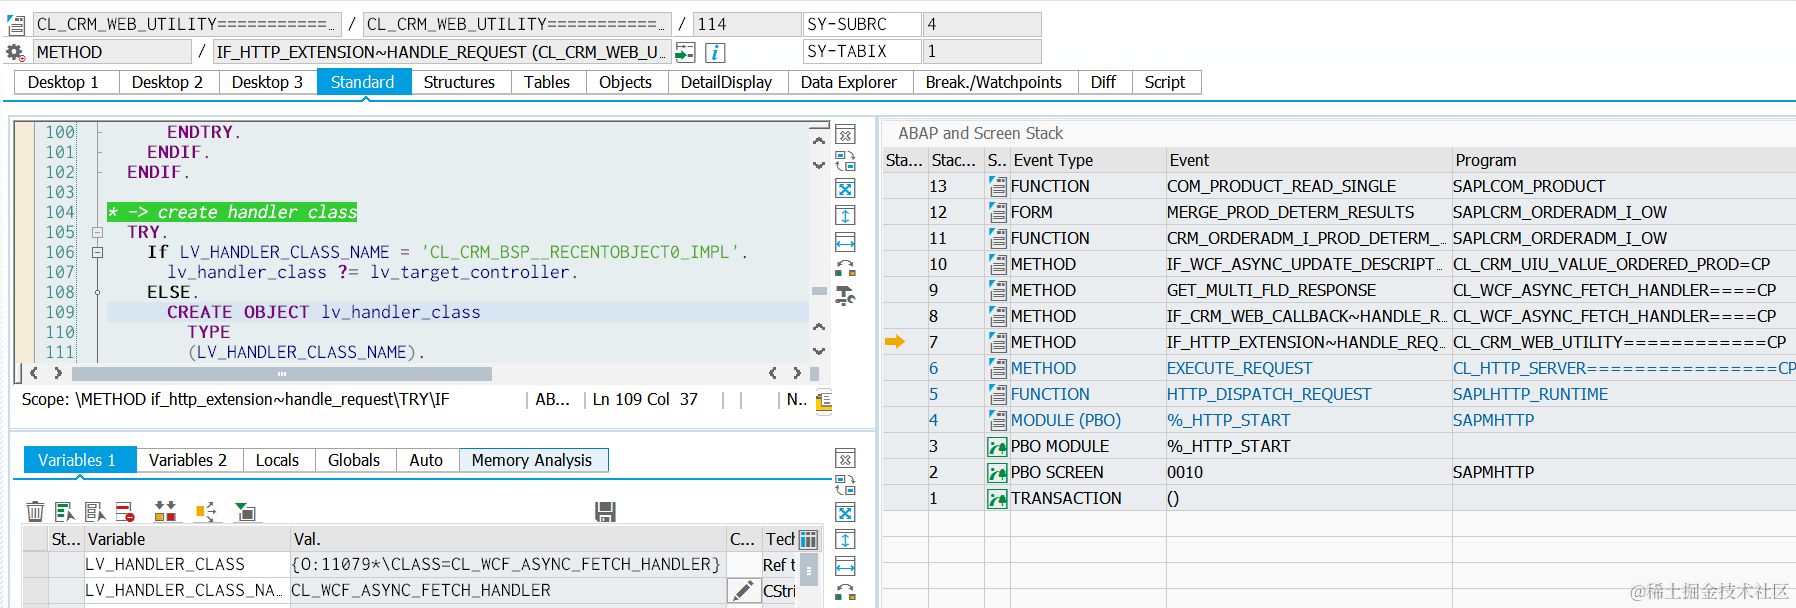This screenshot has width=1796, height=608.
Task: Click the document icon left of program field
Action: [16, 24]
